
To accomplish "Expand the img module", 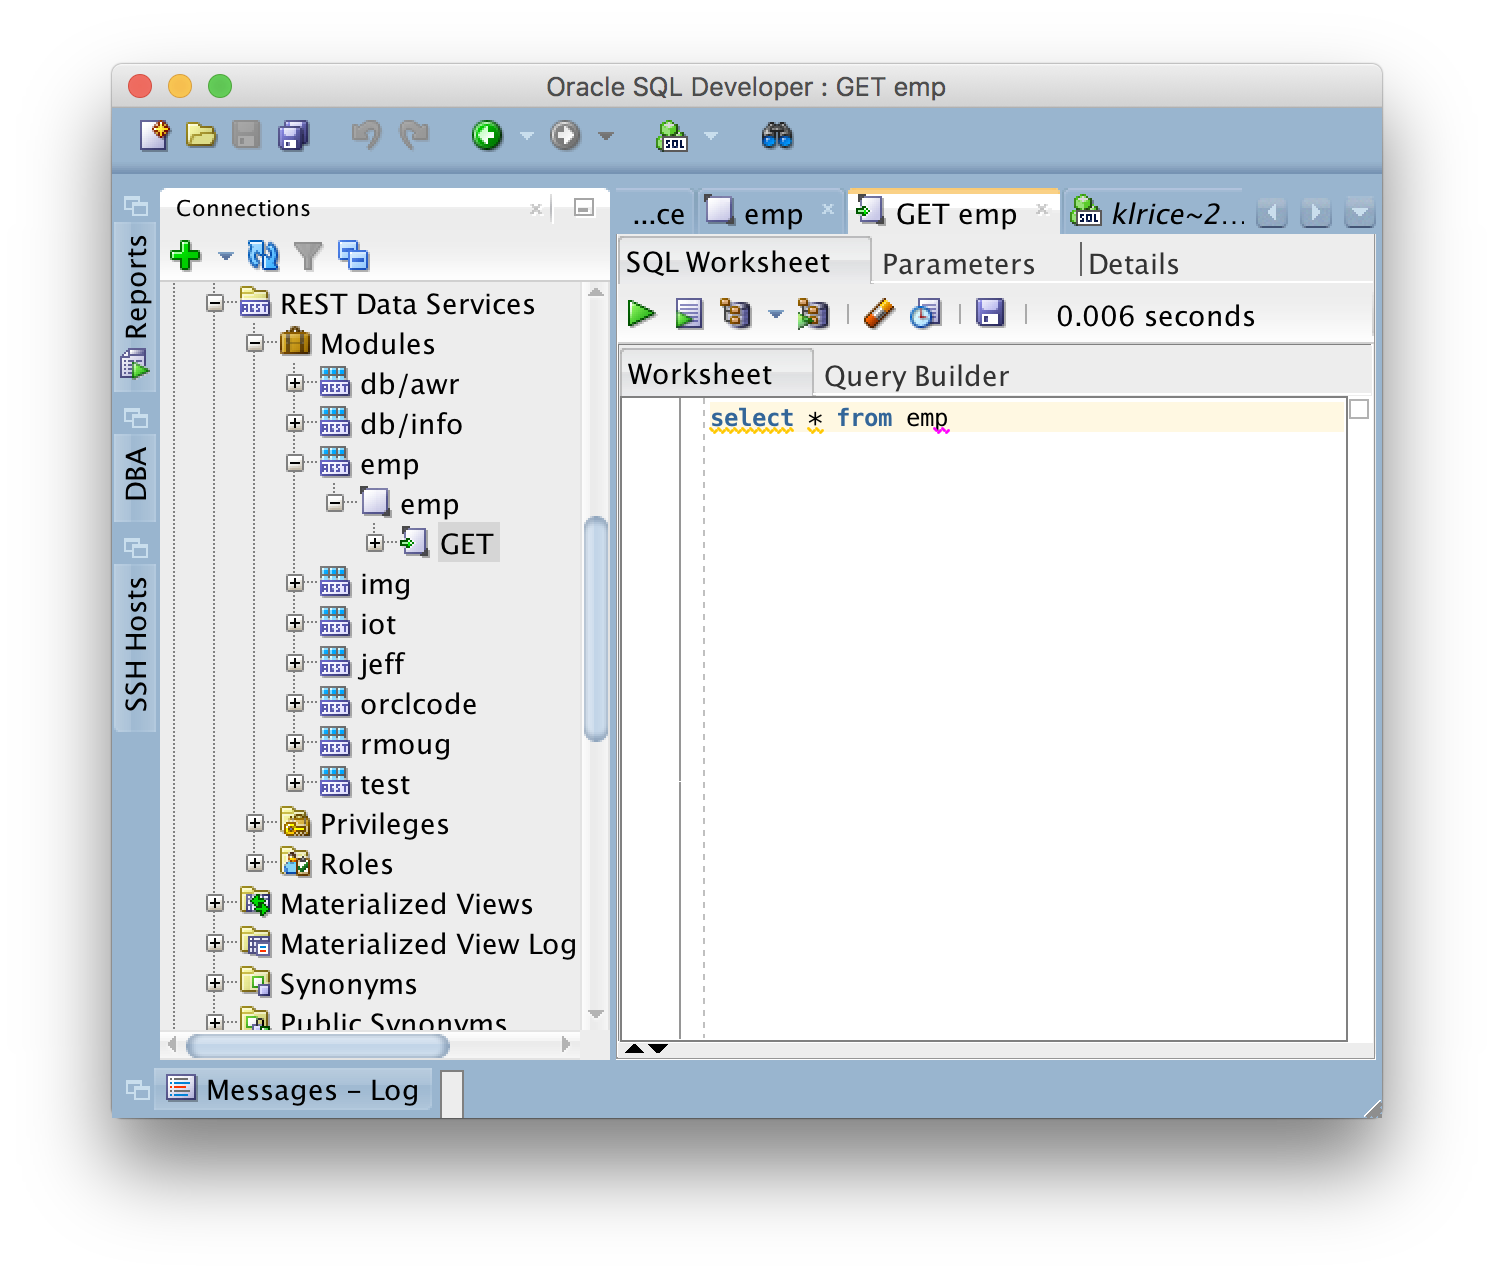I will [x=295, y=583].
